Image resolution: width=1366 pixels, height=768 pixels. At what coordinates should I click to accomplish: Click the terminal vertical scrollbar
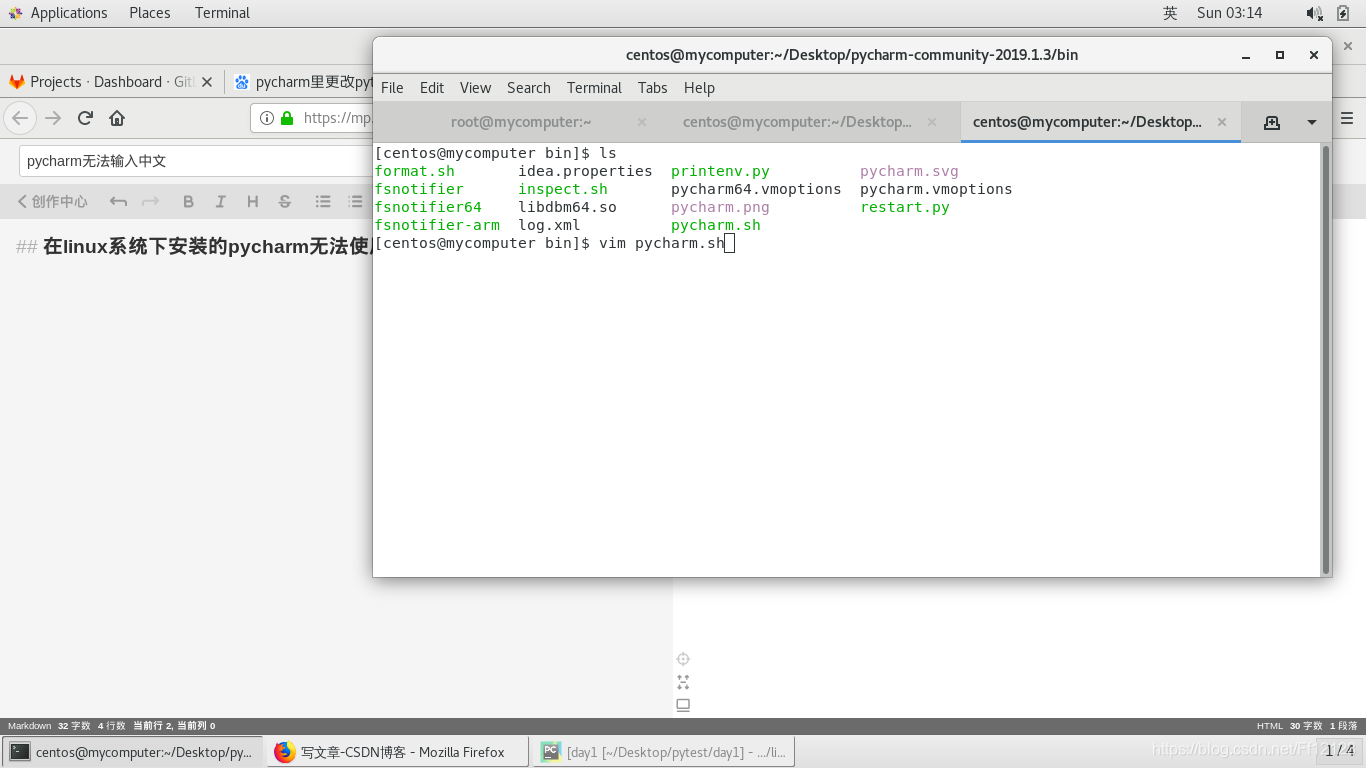[x=1326, y=359]
